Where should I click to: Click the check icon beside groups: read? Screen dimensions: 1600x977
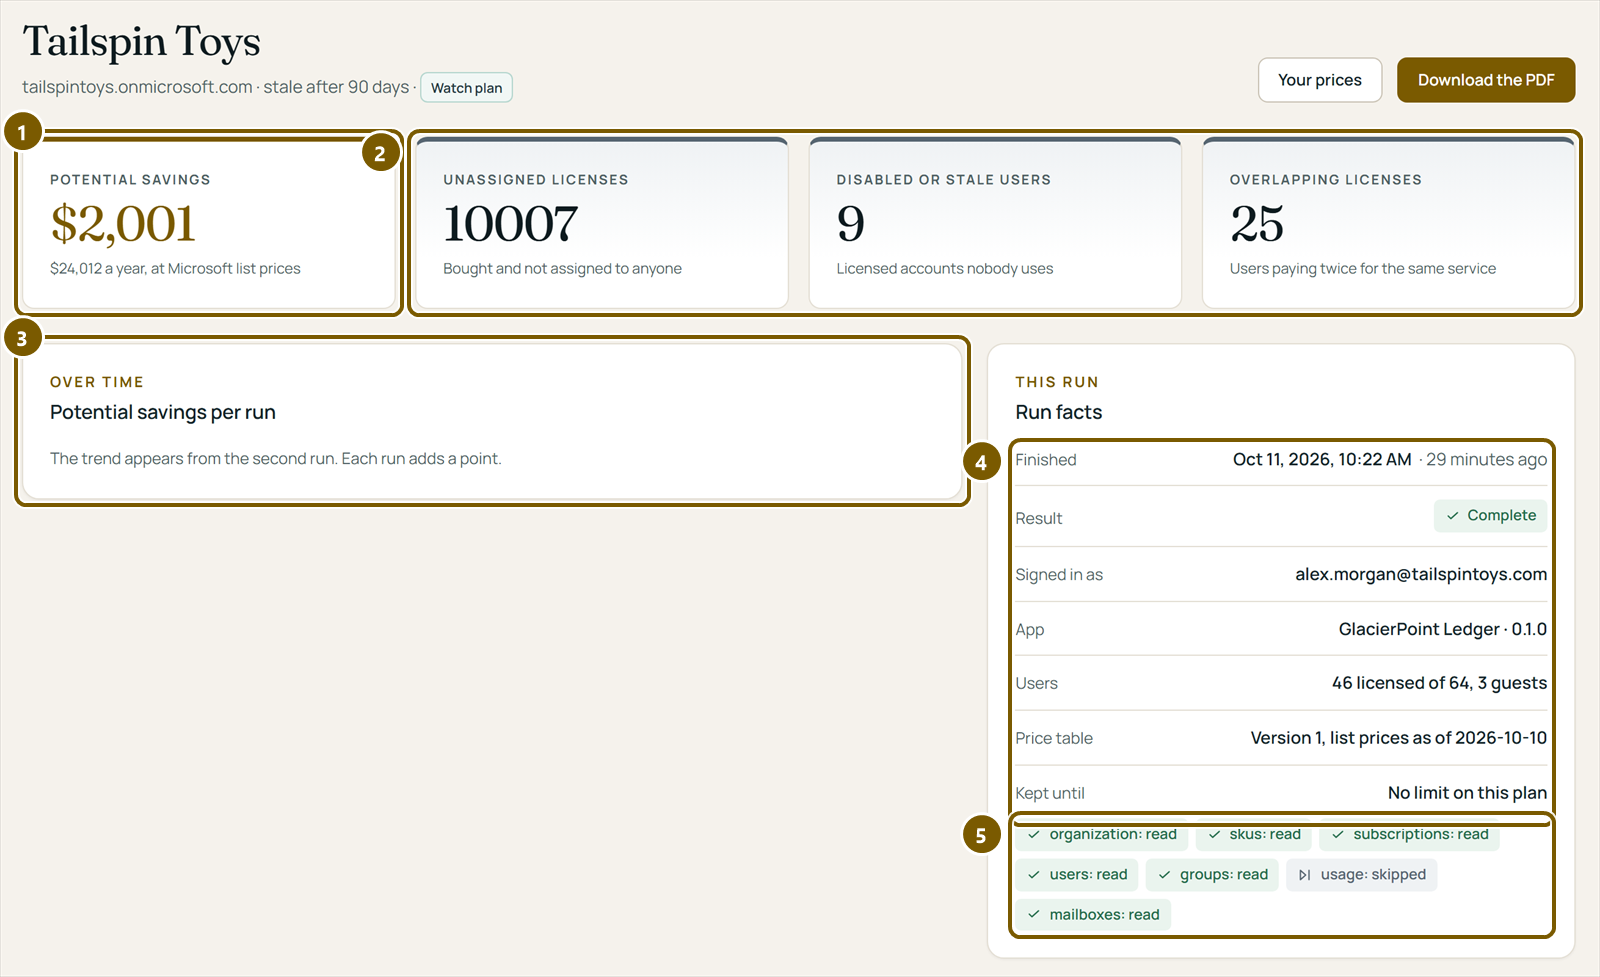coord(1164,875)
